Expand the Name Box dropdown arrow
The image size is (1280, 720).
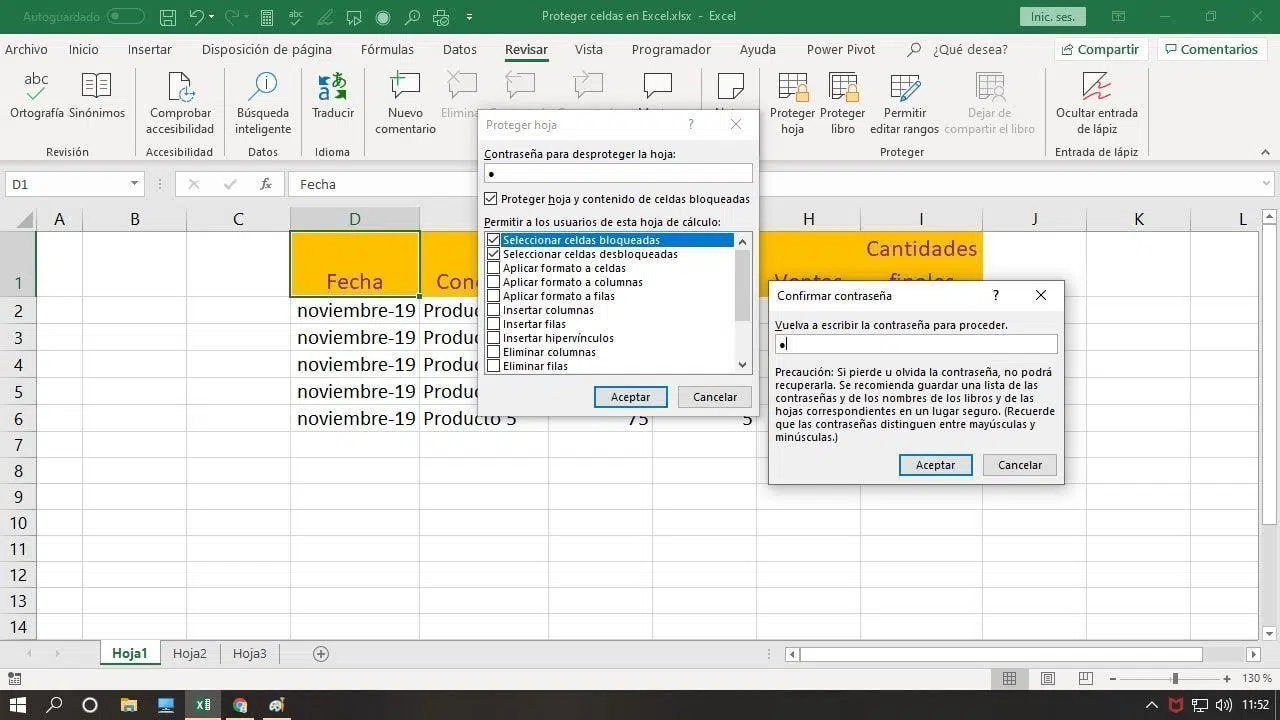[x=134, y=184]
